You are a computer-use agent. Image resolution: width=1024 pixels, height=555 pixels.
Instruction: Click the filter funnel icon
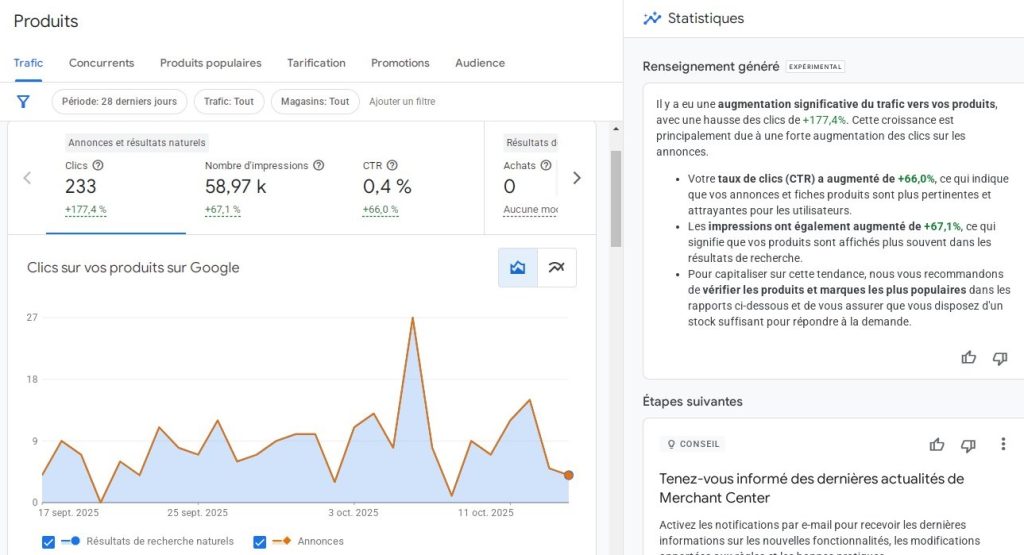23,101
